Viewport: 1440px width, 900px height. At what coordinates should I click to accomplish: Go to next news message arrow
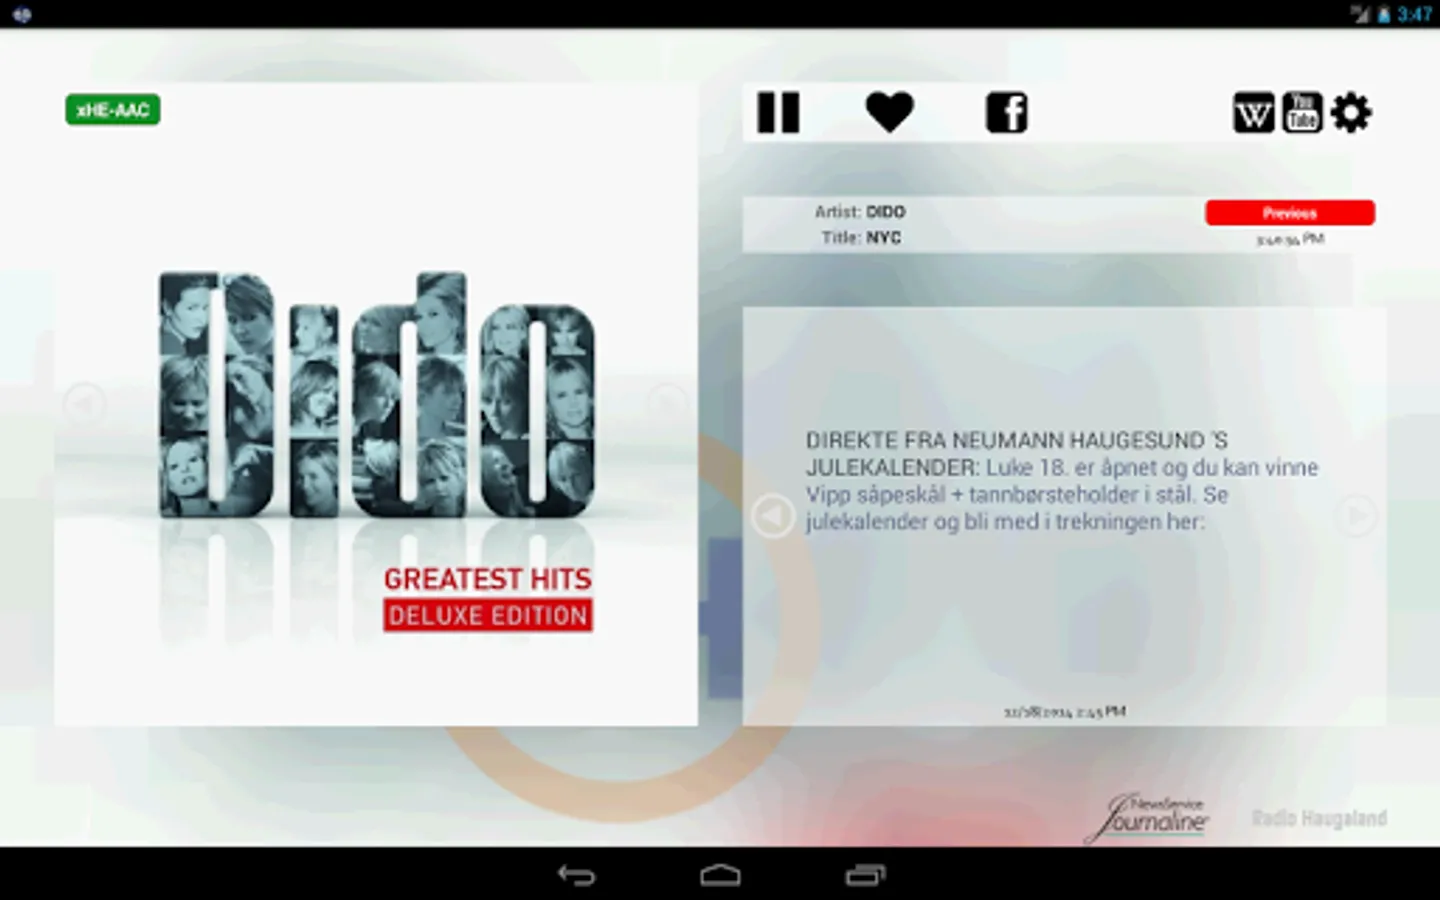click(x=1356, y=516)
